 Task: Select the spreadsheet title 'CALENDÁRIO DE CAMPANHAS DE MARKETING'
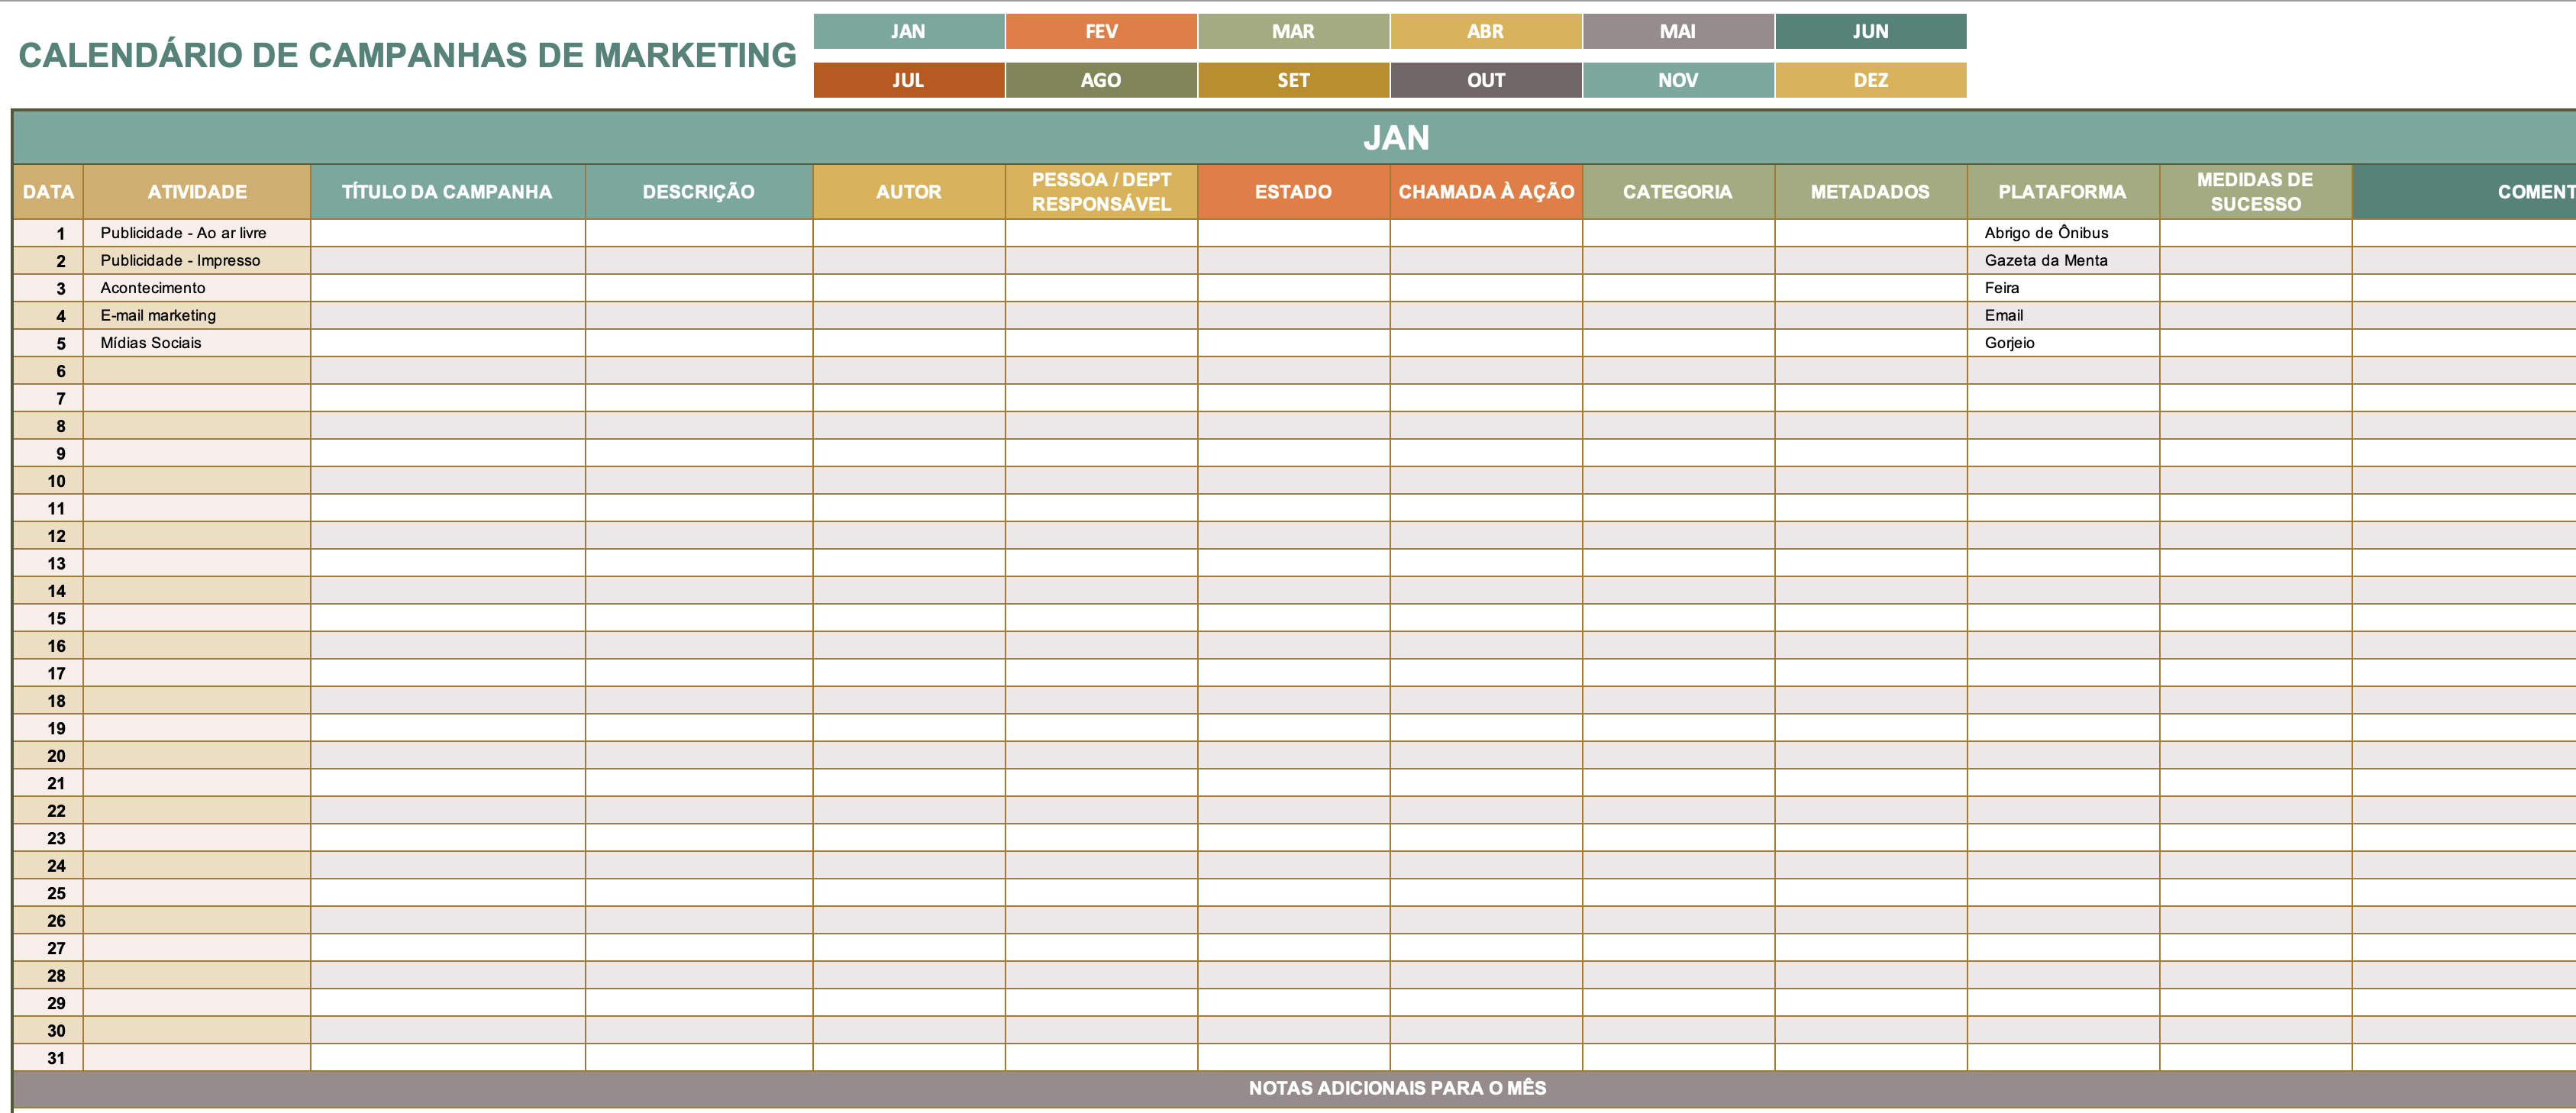coord(407,55)
